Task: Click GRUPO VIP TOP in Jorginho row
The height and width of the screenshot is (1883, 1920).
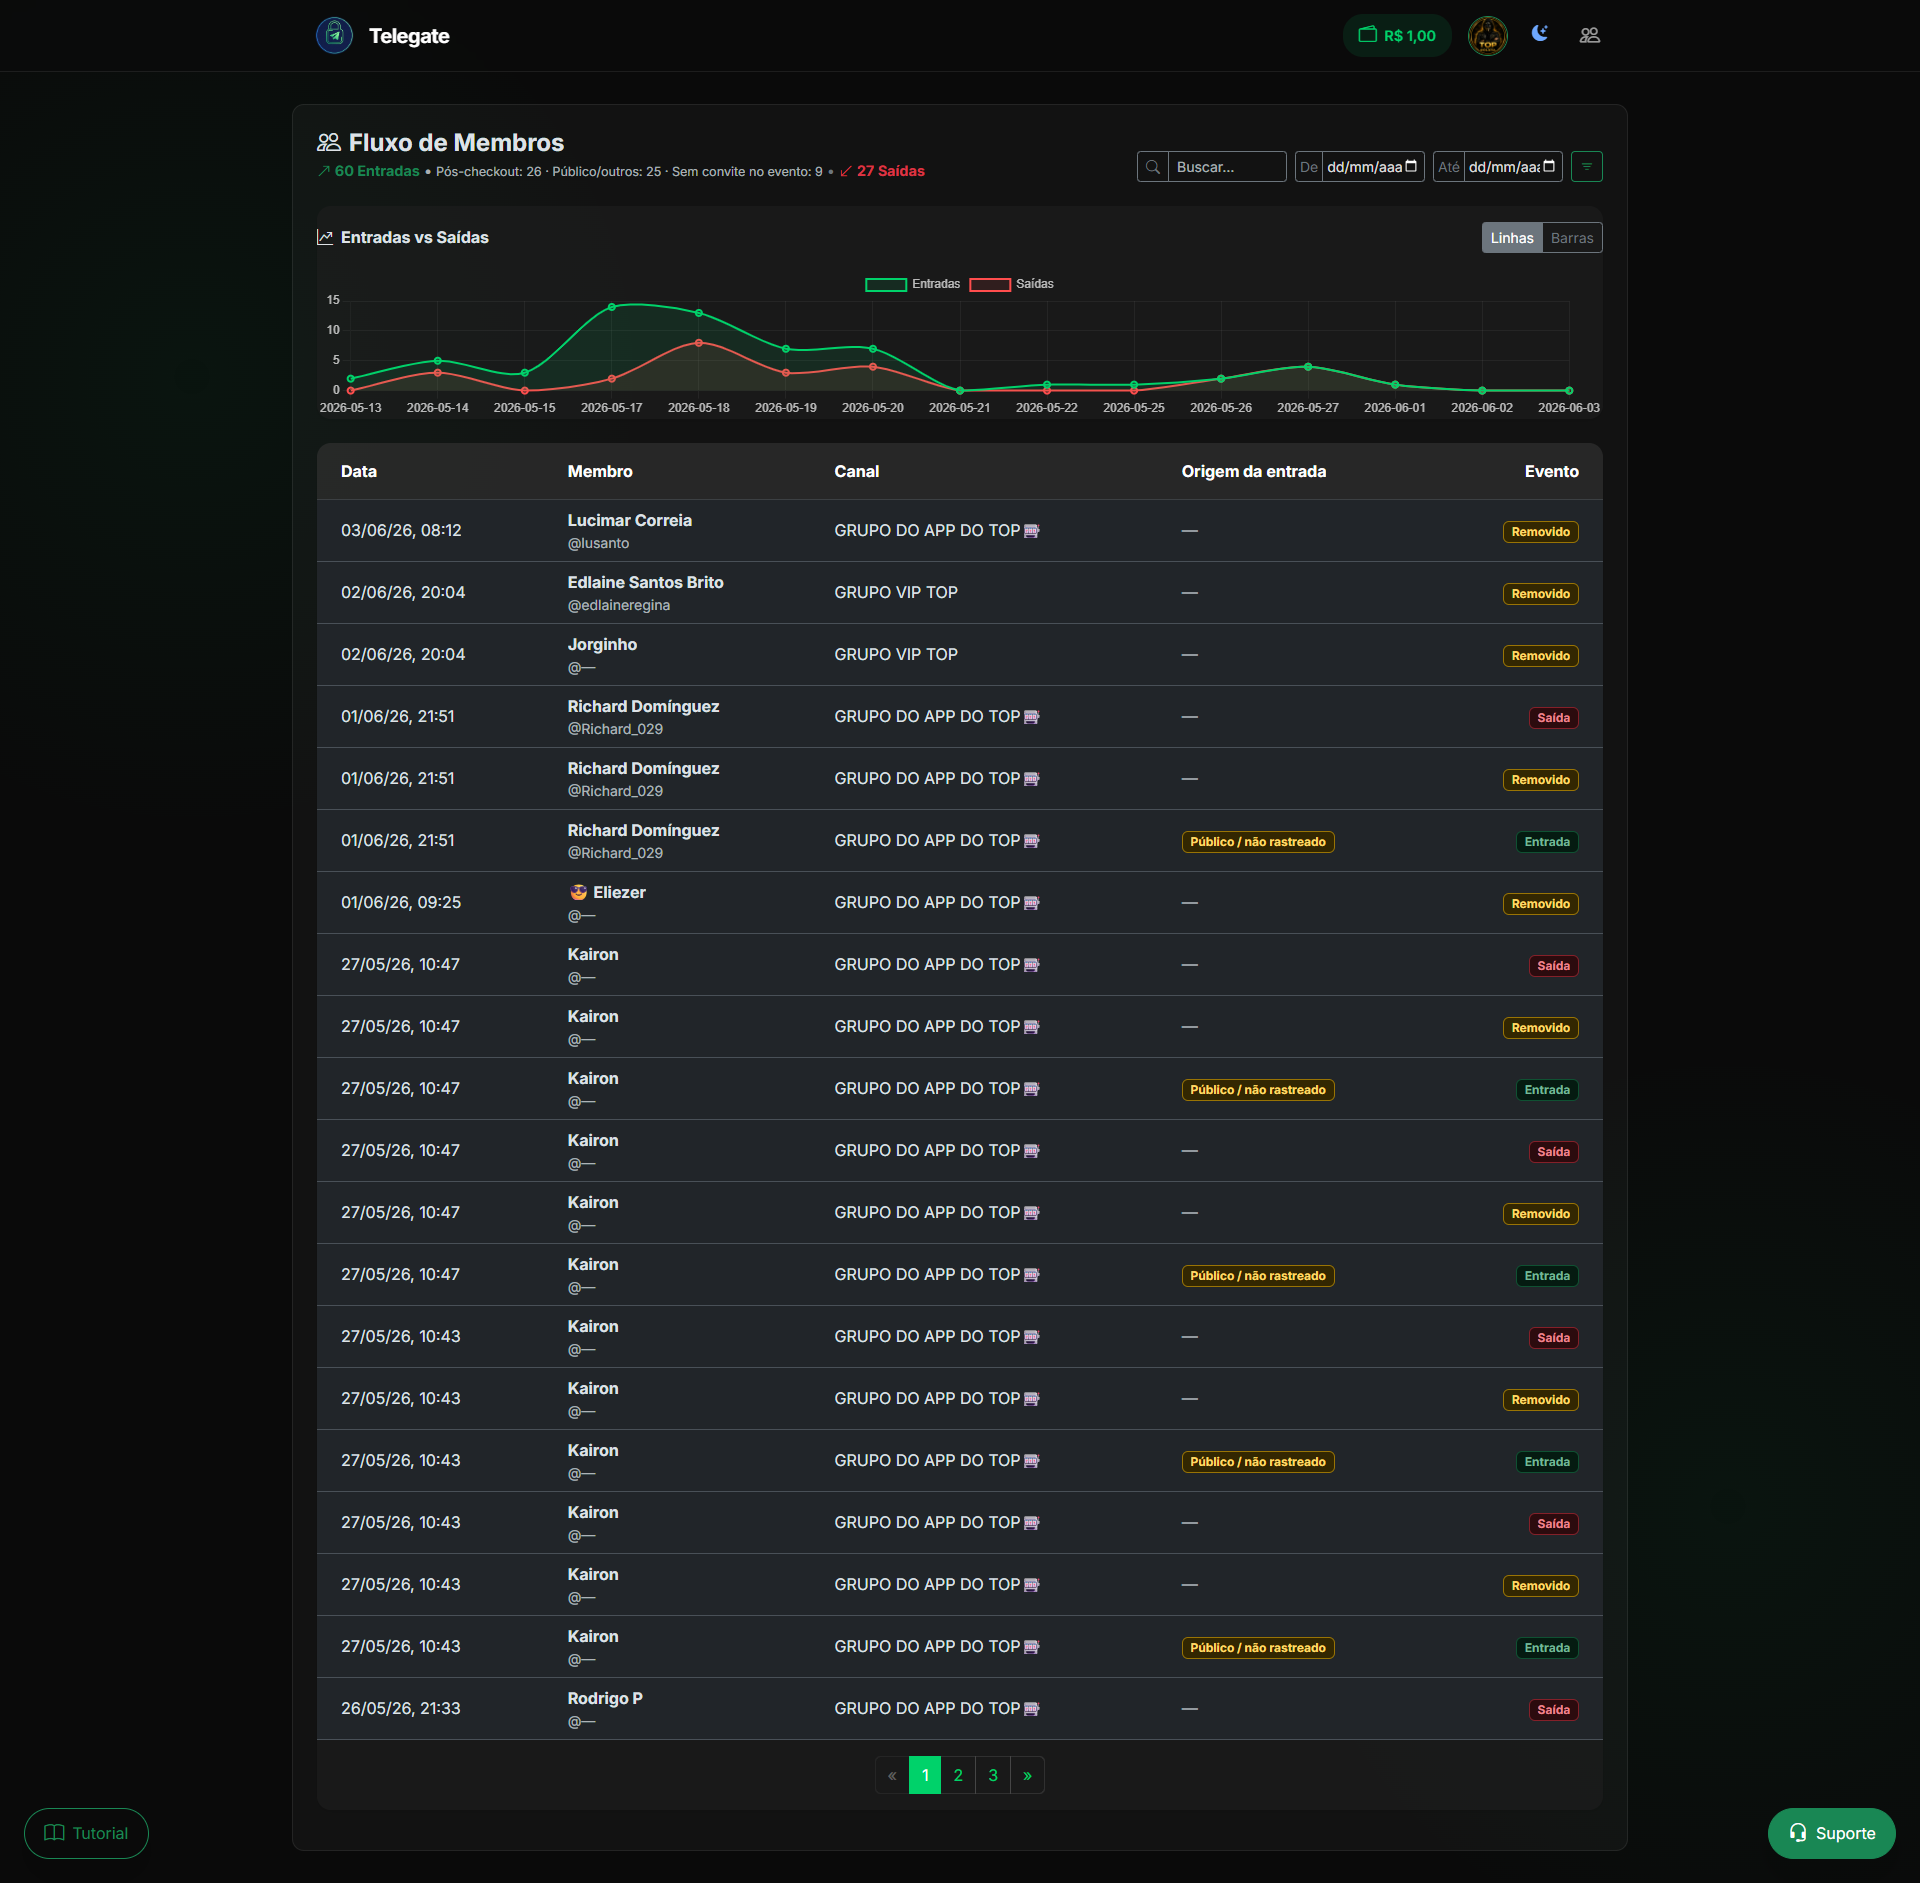Action: click(x=896, y=655)
